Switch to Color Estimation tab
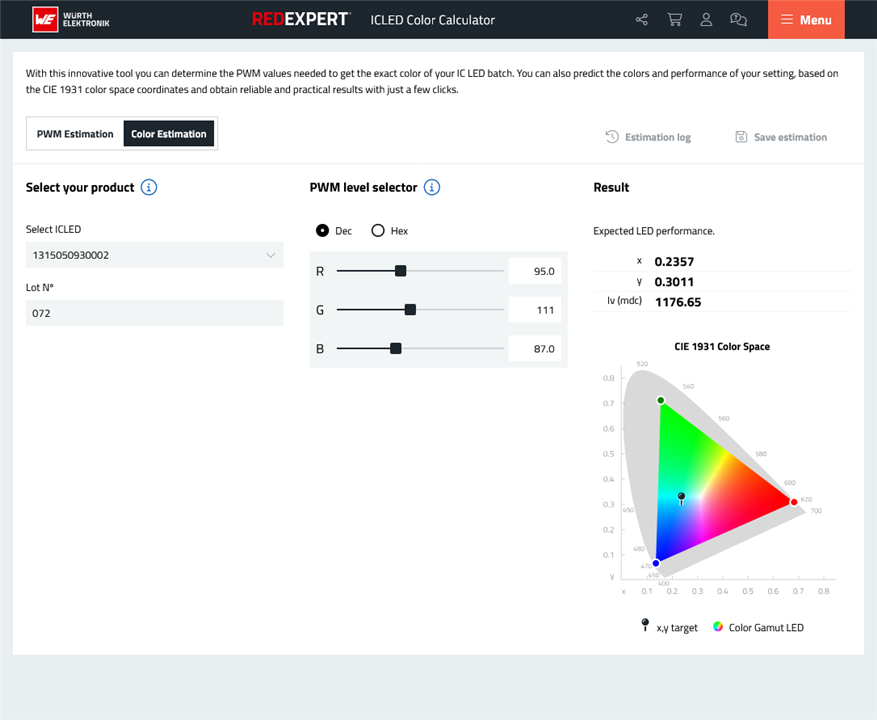 coord(168,134)
